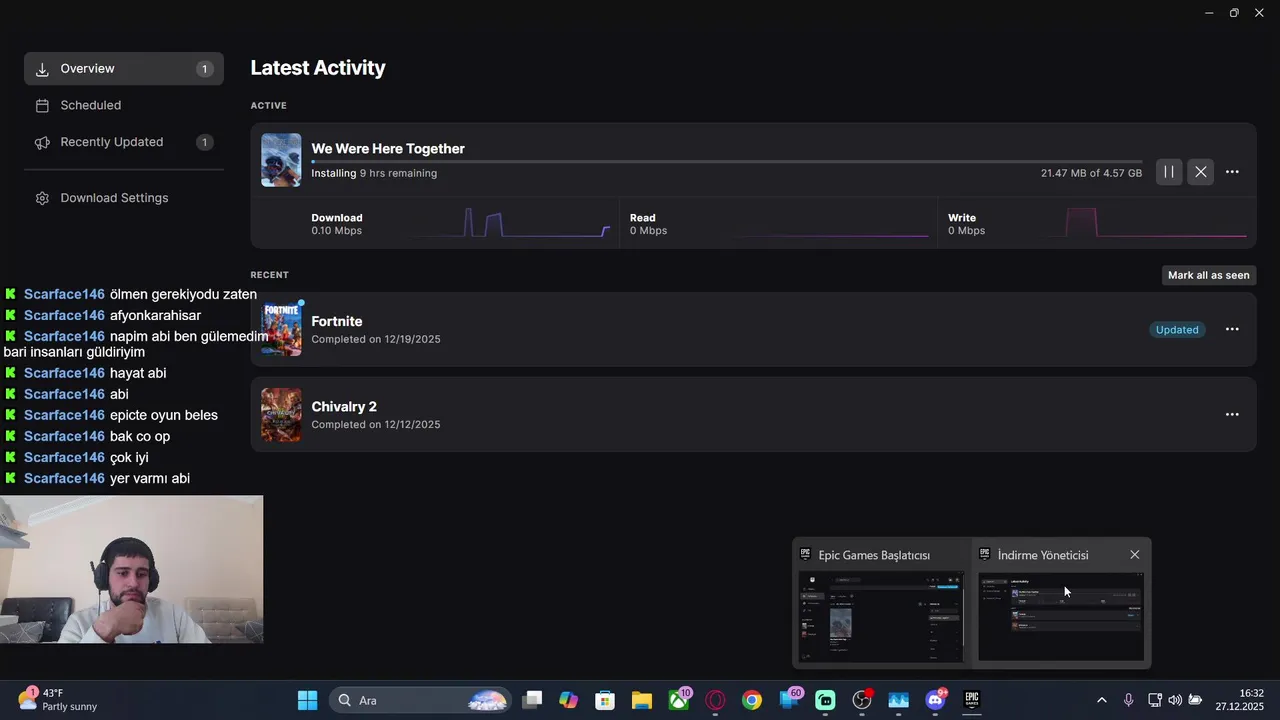Close the İndirme Yöneticisi preview
1280x720 pixels.
point(1134,555)
